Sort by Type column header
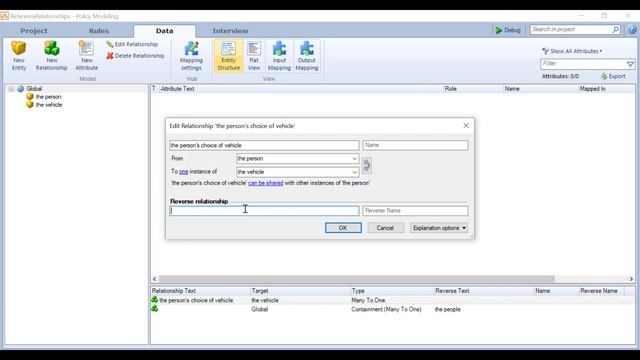 point(358,291)
